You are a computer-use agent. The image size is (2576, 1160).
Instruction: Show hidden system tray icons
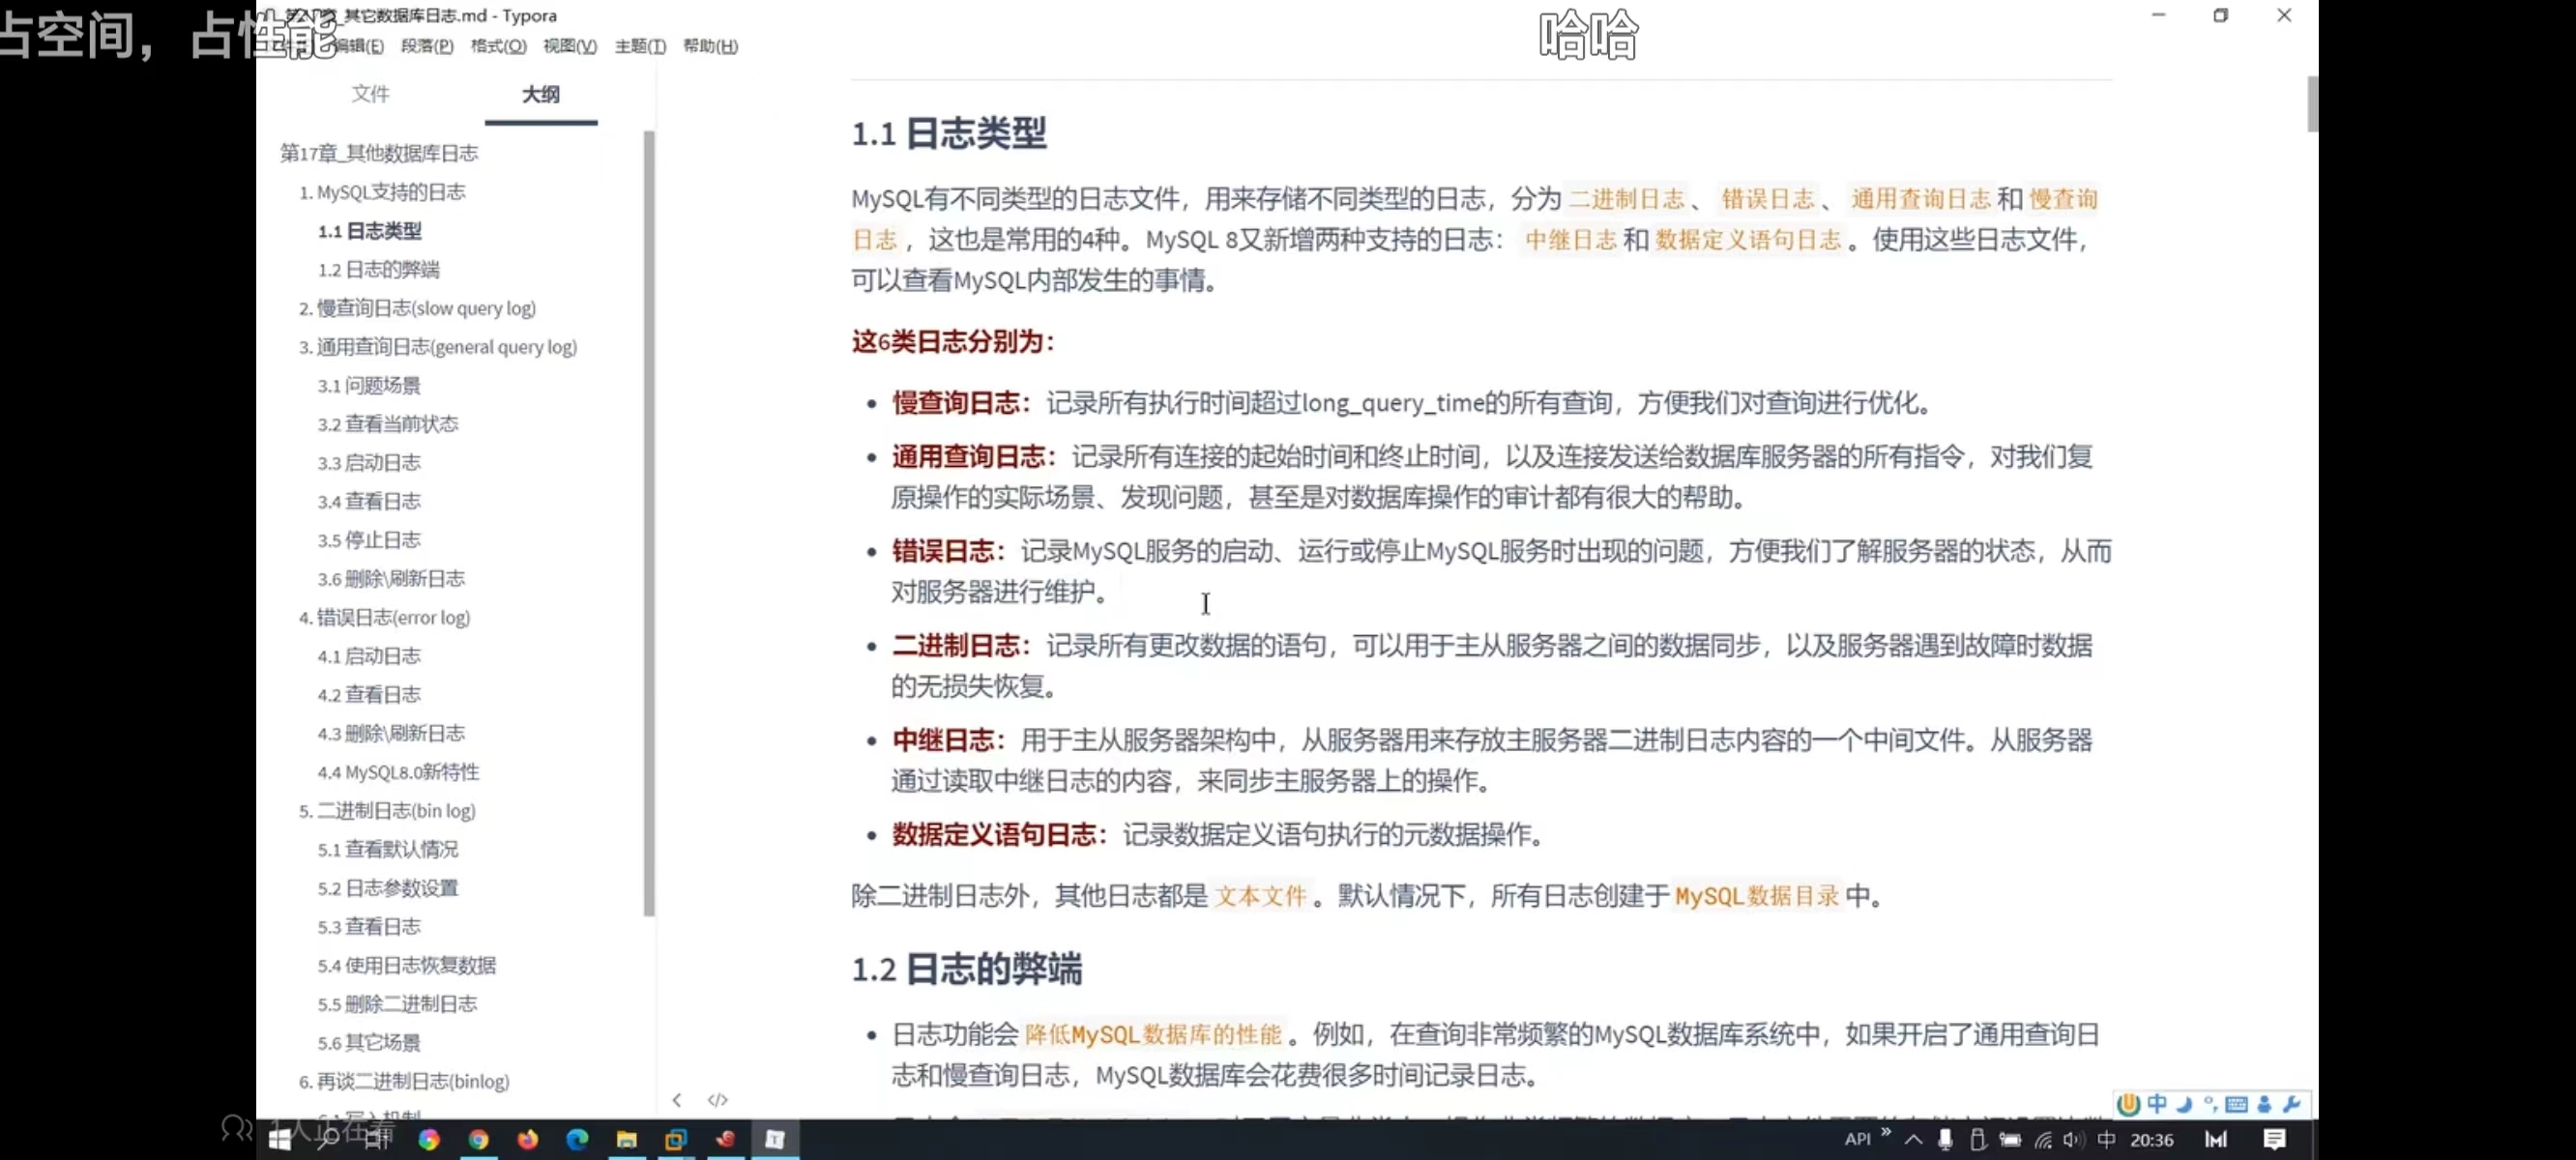pyautogui.click(x=1913, y=1139)
